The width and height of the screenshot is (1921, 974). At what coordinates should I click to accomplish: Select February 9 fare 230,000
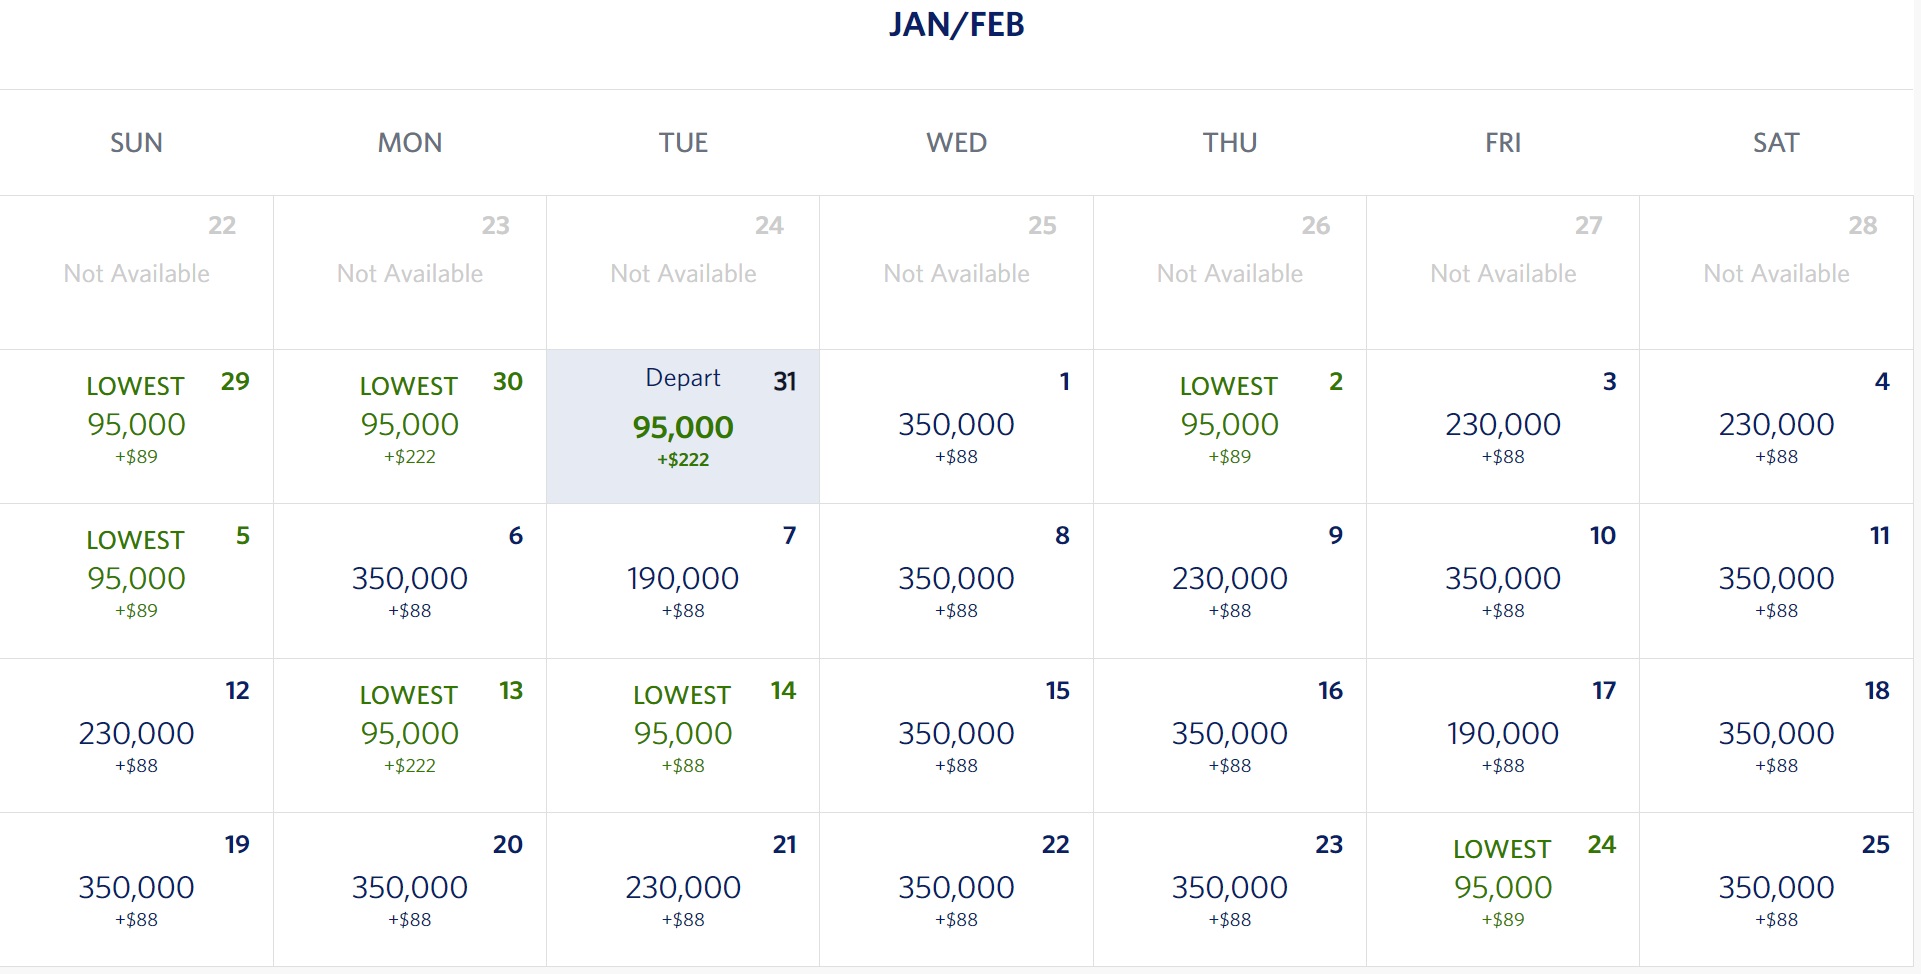tap(1230, 581)
